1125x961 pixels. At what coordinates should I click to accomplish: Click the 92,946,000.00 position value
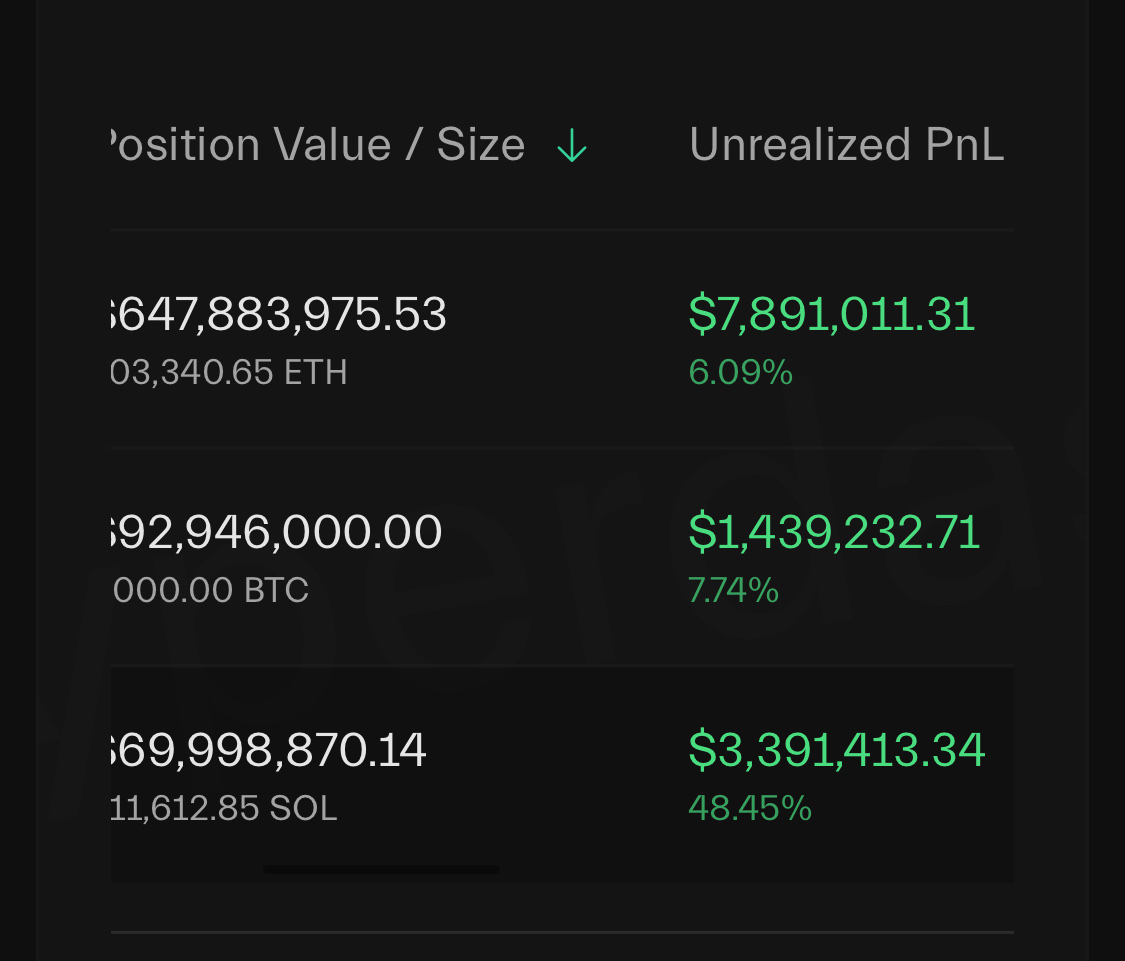[x=274, y=532]
